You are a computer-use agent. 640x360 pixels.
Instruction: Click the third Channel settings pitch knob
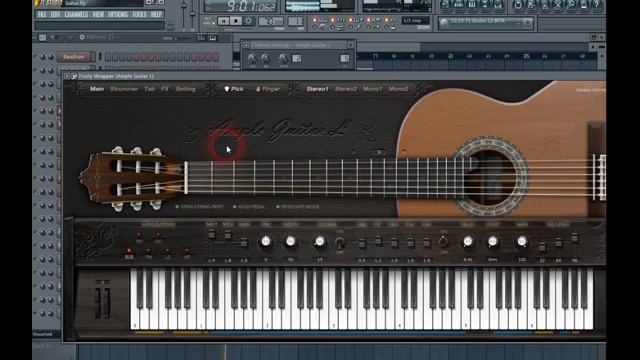[x=283, y=59]
